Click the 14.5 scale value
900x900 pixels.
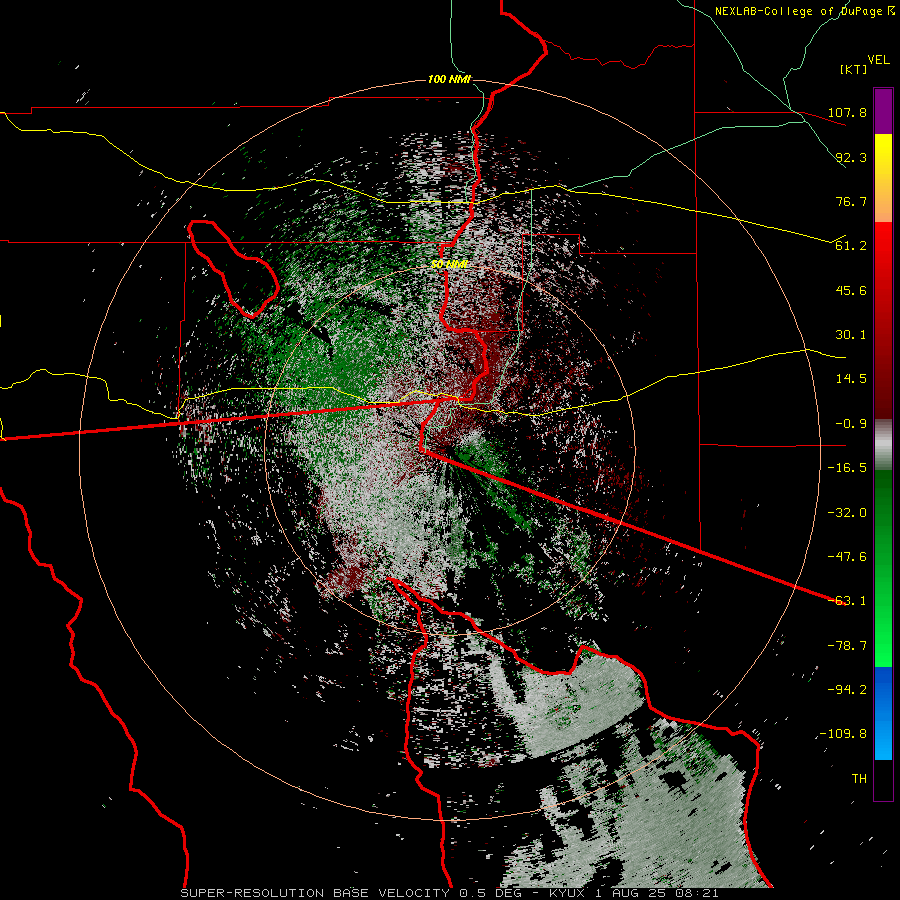point(851,379)
